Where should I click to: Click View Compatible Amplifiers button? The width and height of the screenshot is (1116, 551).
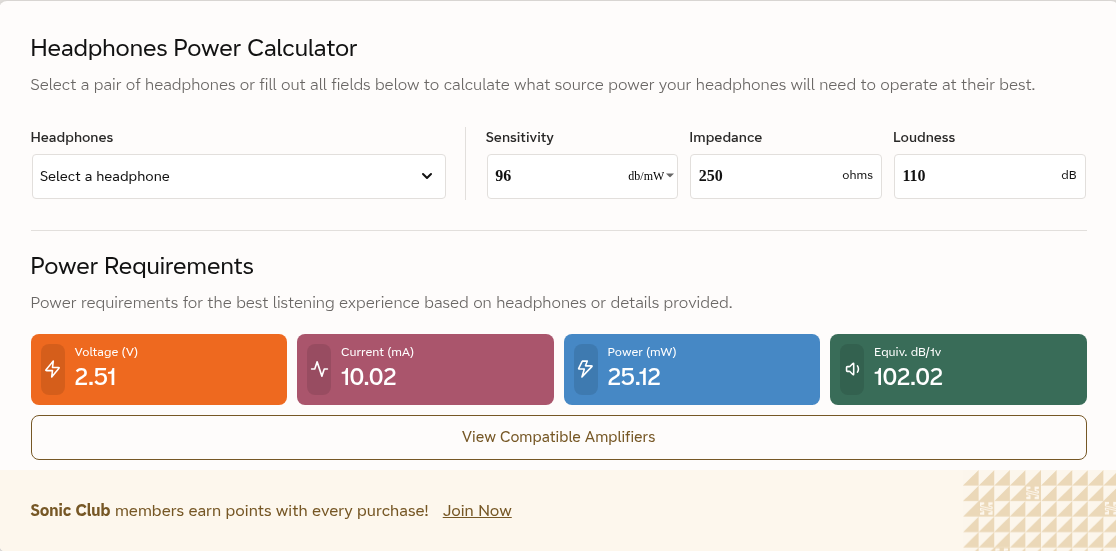tap(559, 437)
